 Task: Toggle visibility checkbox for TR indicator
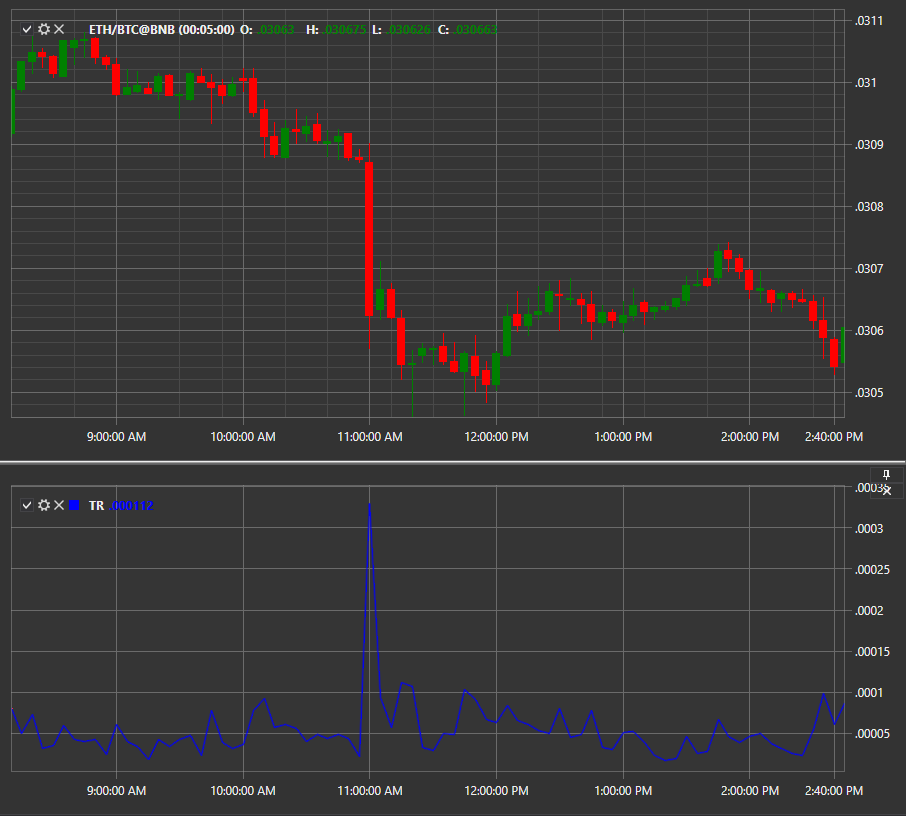tap(27, 505)
